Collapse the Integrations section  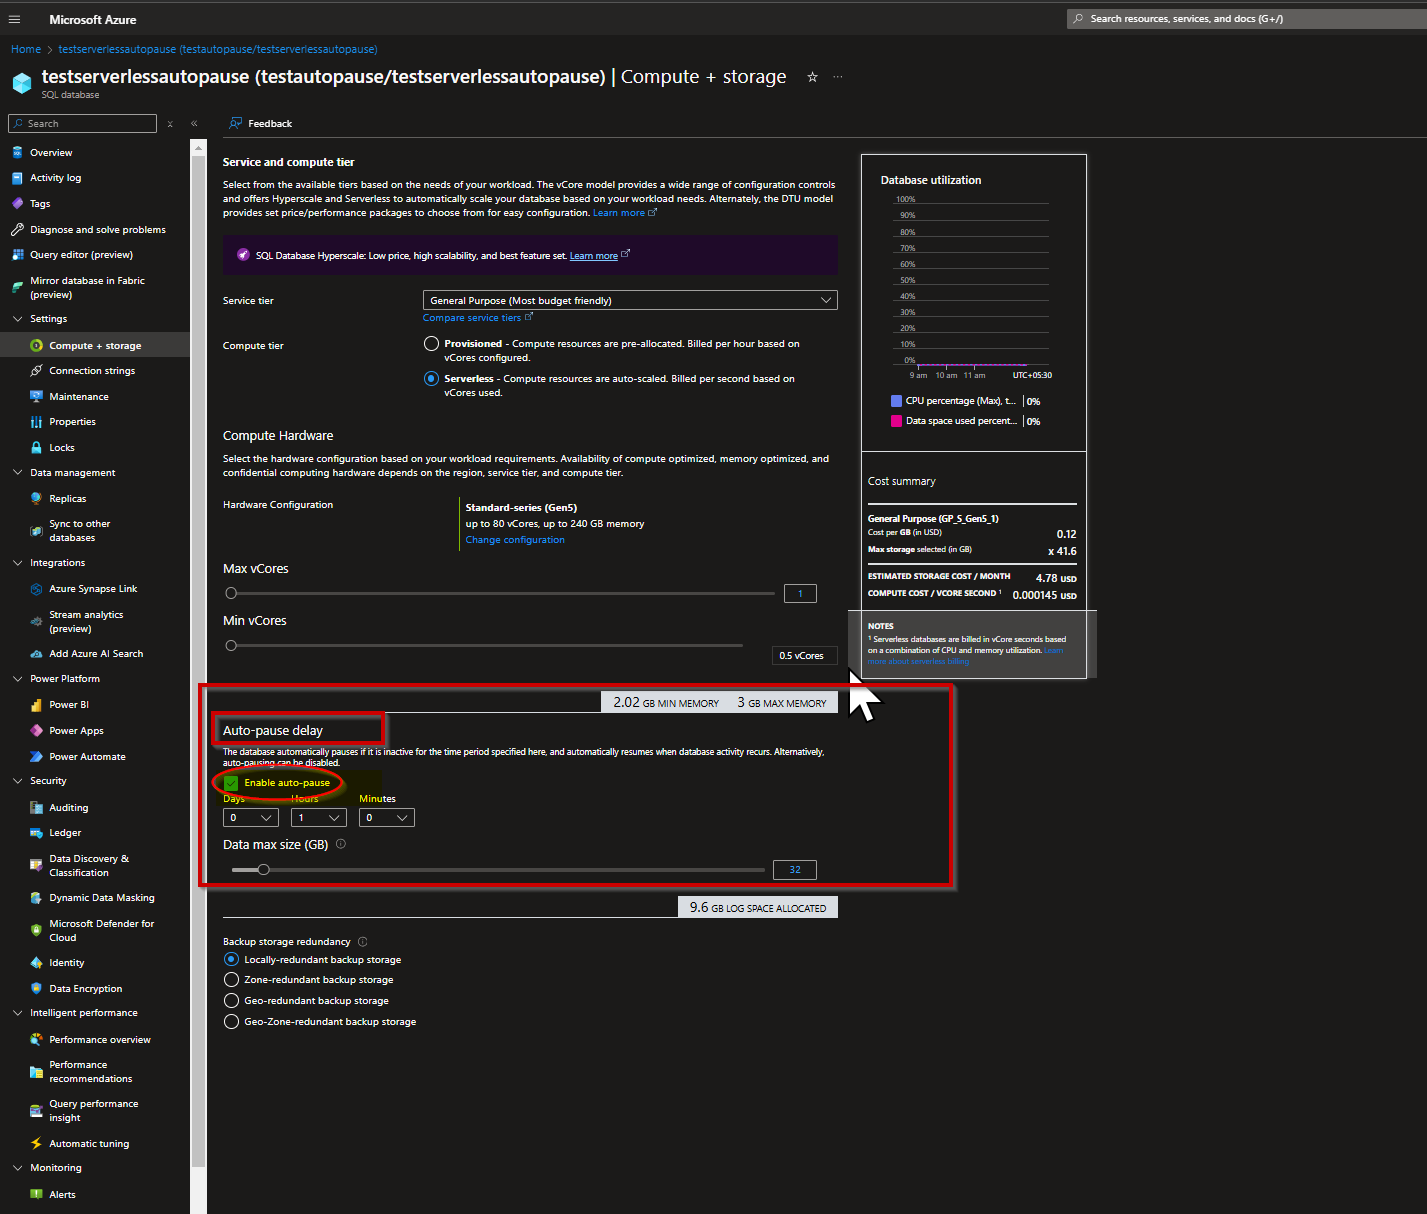click(x=17, y=563)
